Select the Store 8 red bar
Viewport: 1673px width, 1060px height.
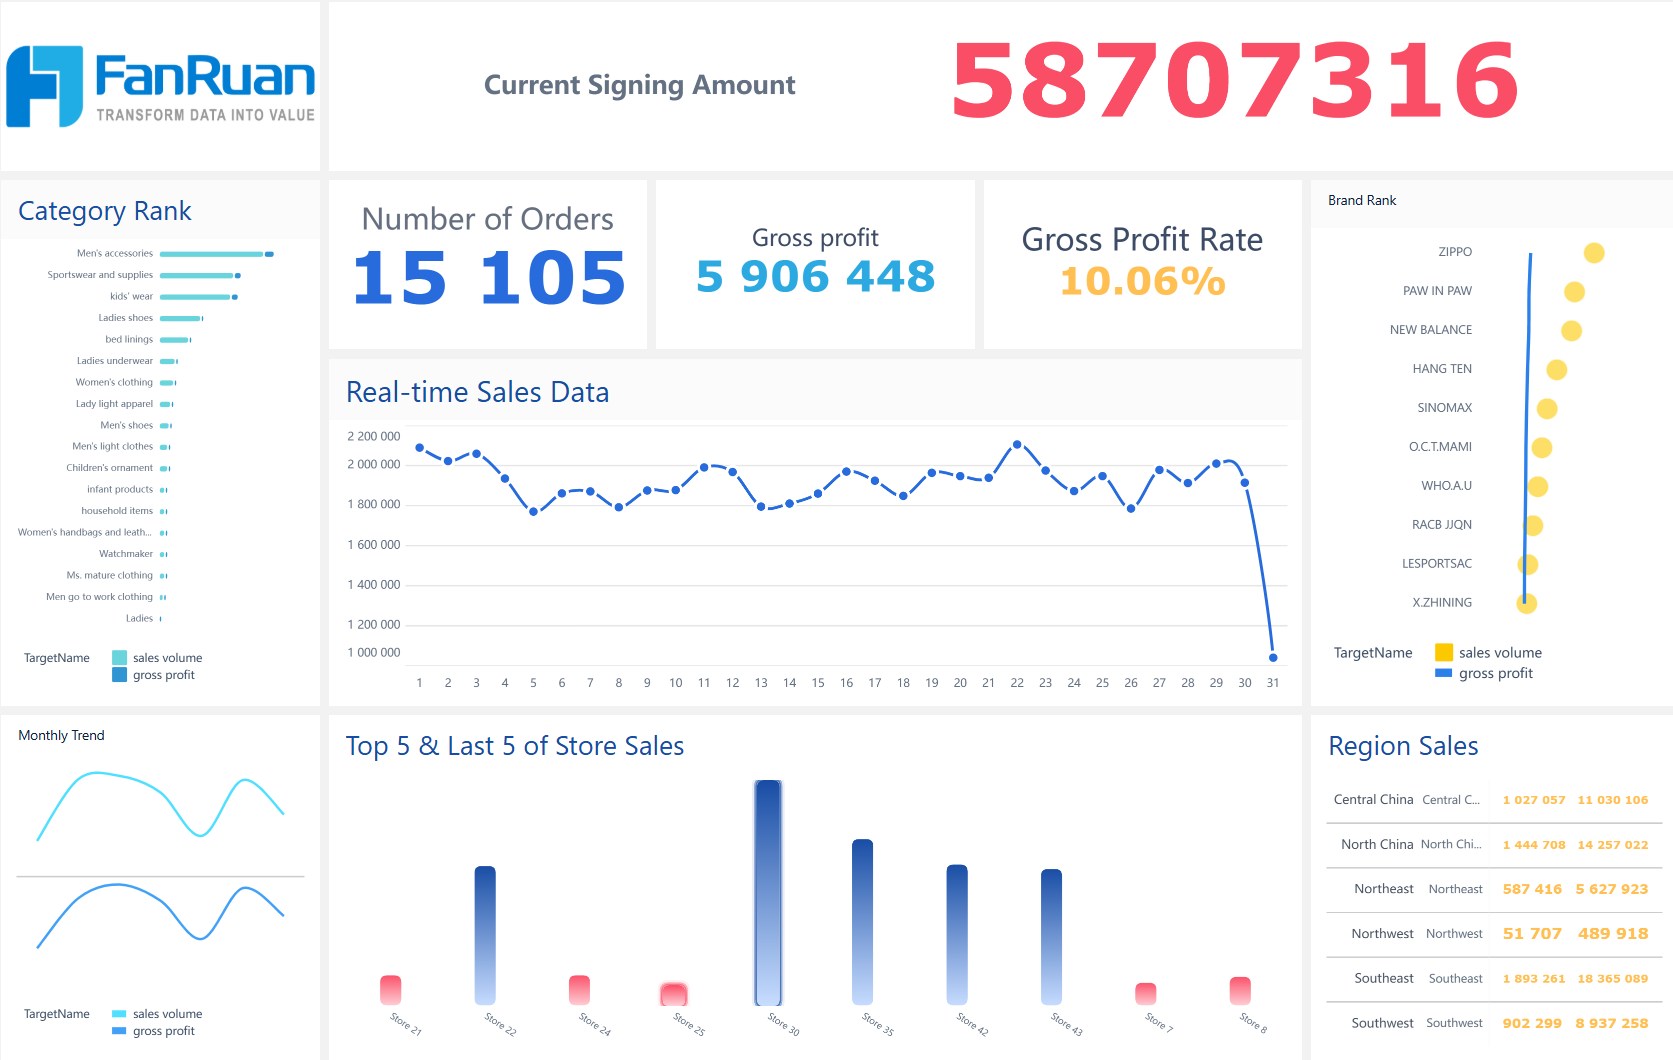click(x=1240, y=990)
